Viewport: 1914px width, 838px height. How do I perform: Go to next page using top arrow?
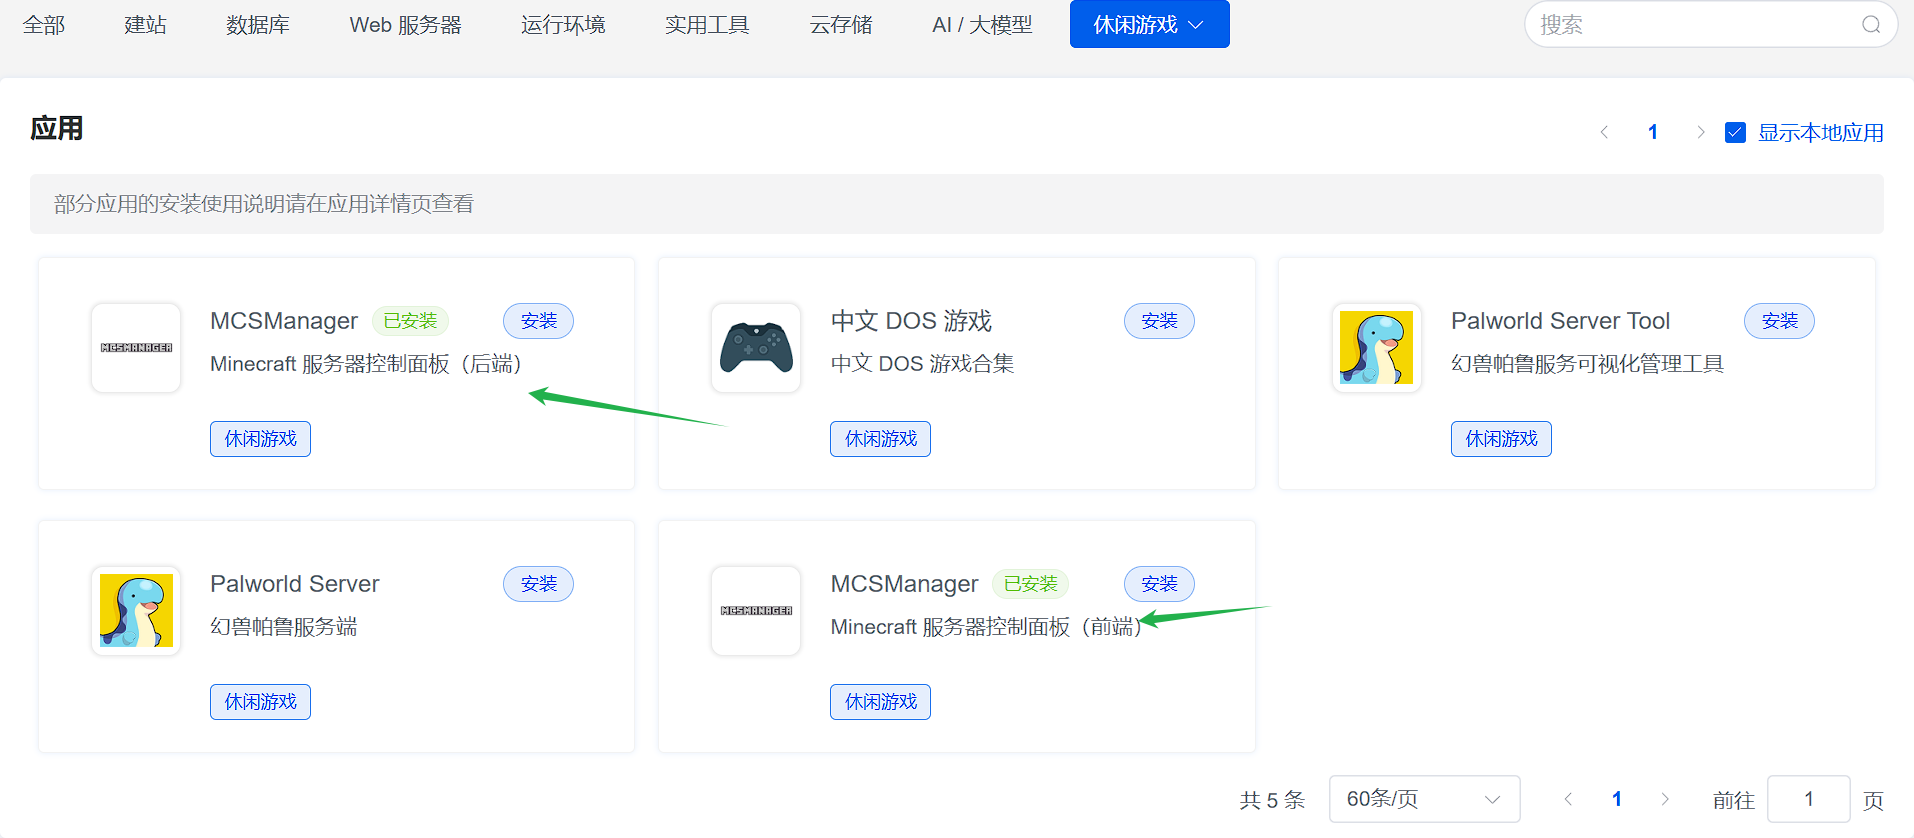[1700, 132]
